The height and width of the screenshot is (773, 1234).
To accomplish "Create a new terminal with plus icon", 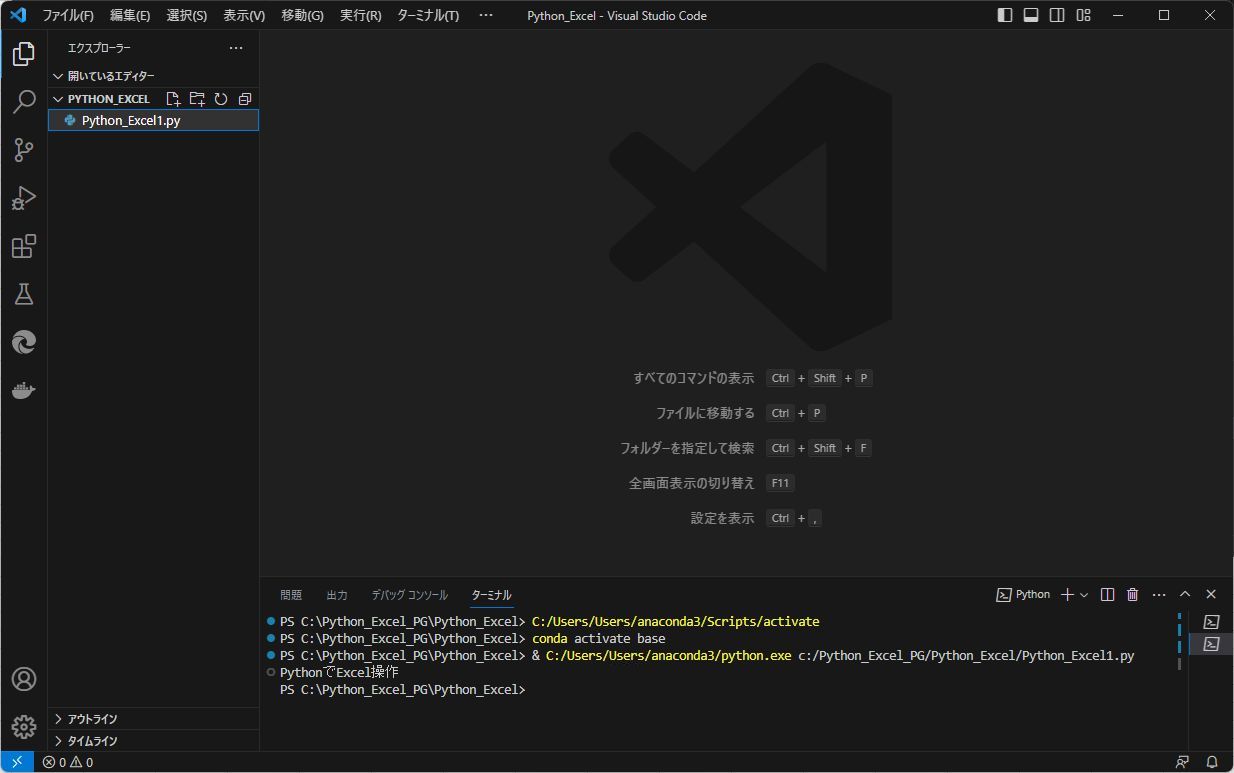I will point(1067,594).
